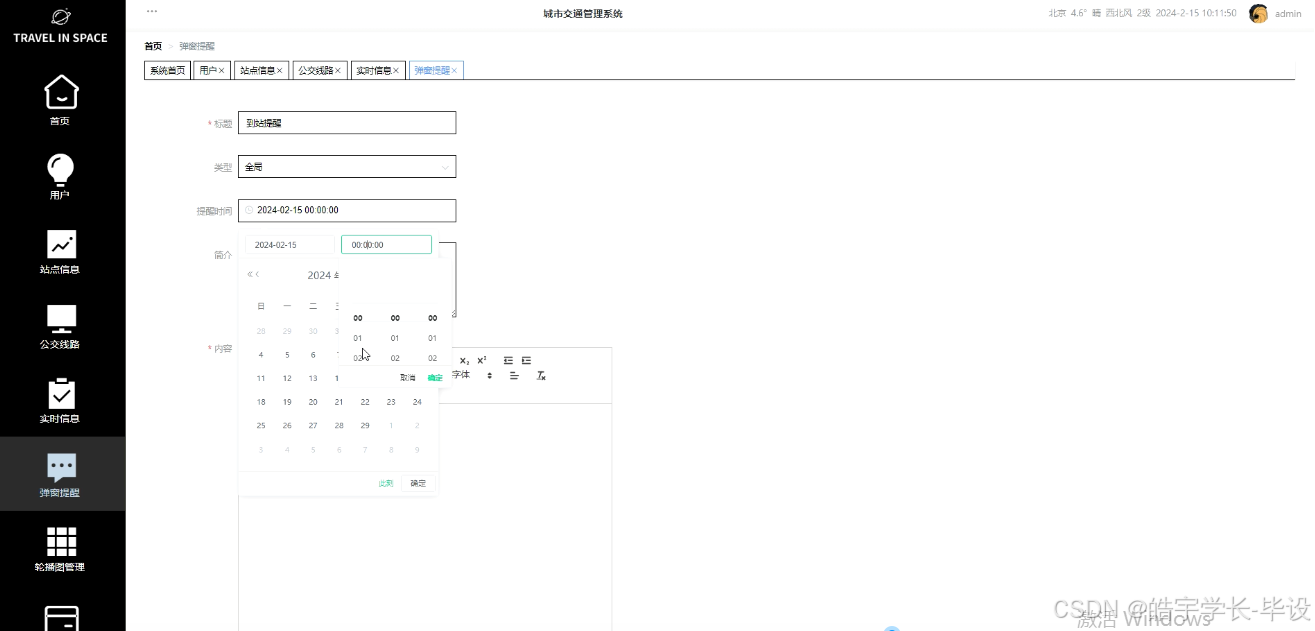
Task: Click 此刻 to set current time
Action: [x=386, y=483]
